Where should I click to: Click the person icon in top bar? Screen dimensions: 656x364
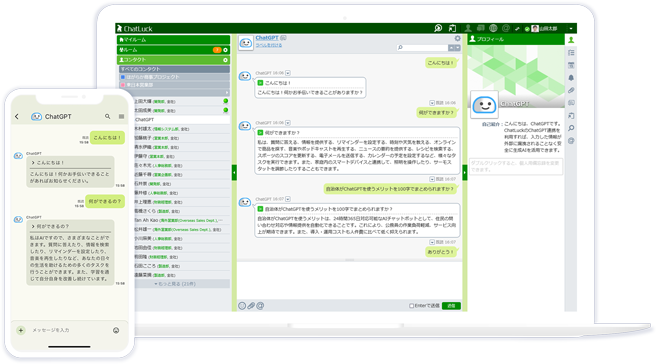coord(468,28)
